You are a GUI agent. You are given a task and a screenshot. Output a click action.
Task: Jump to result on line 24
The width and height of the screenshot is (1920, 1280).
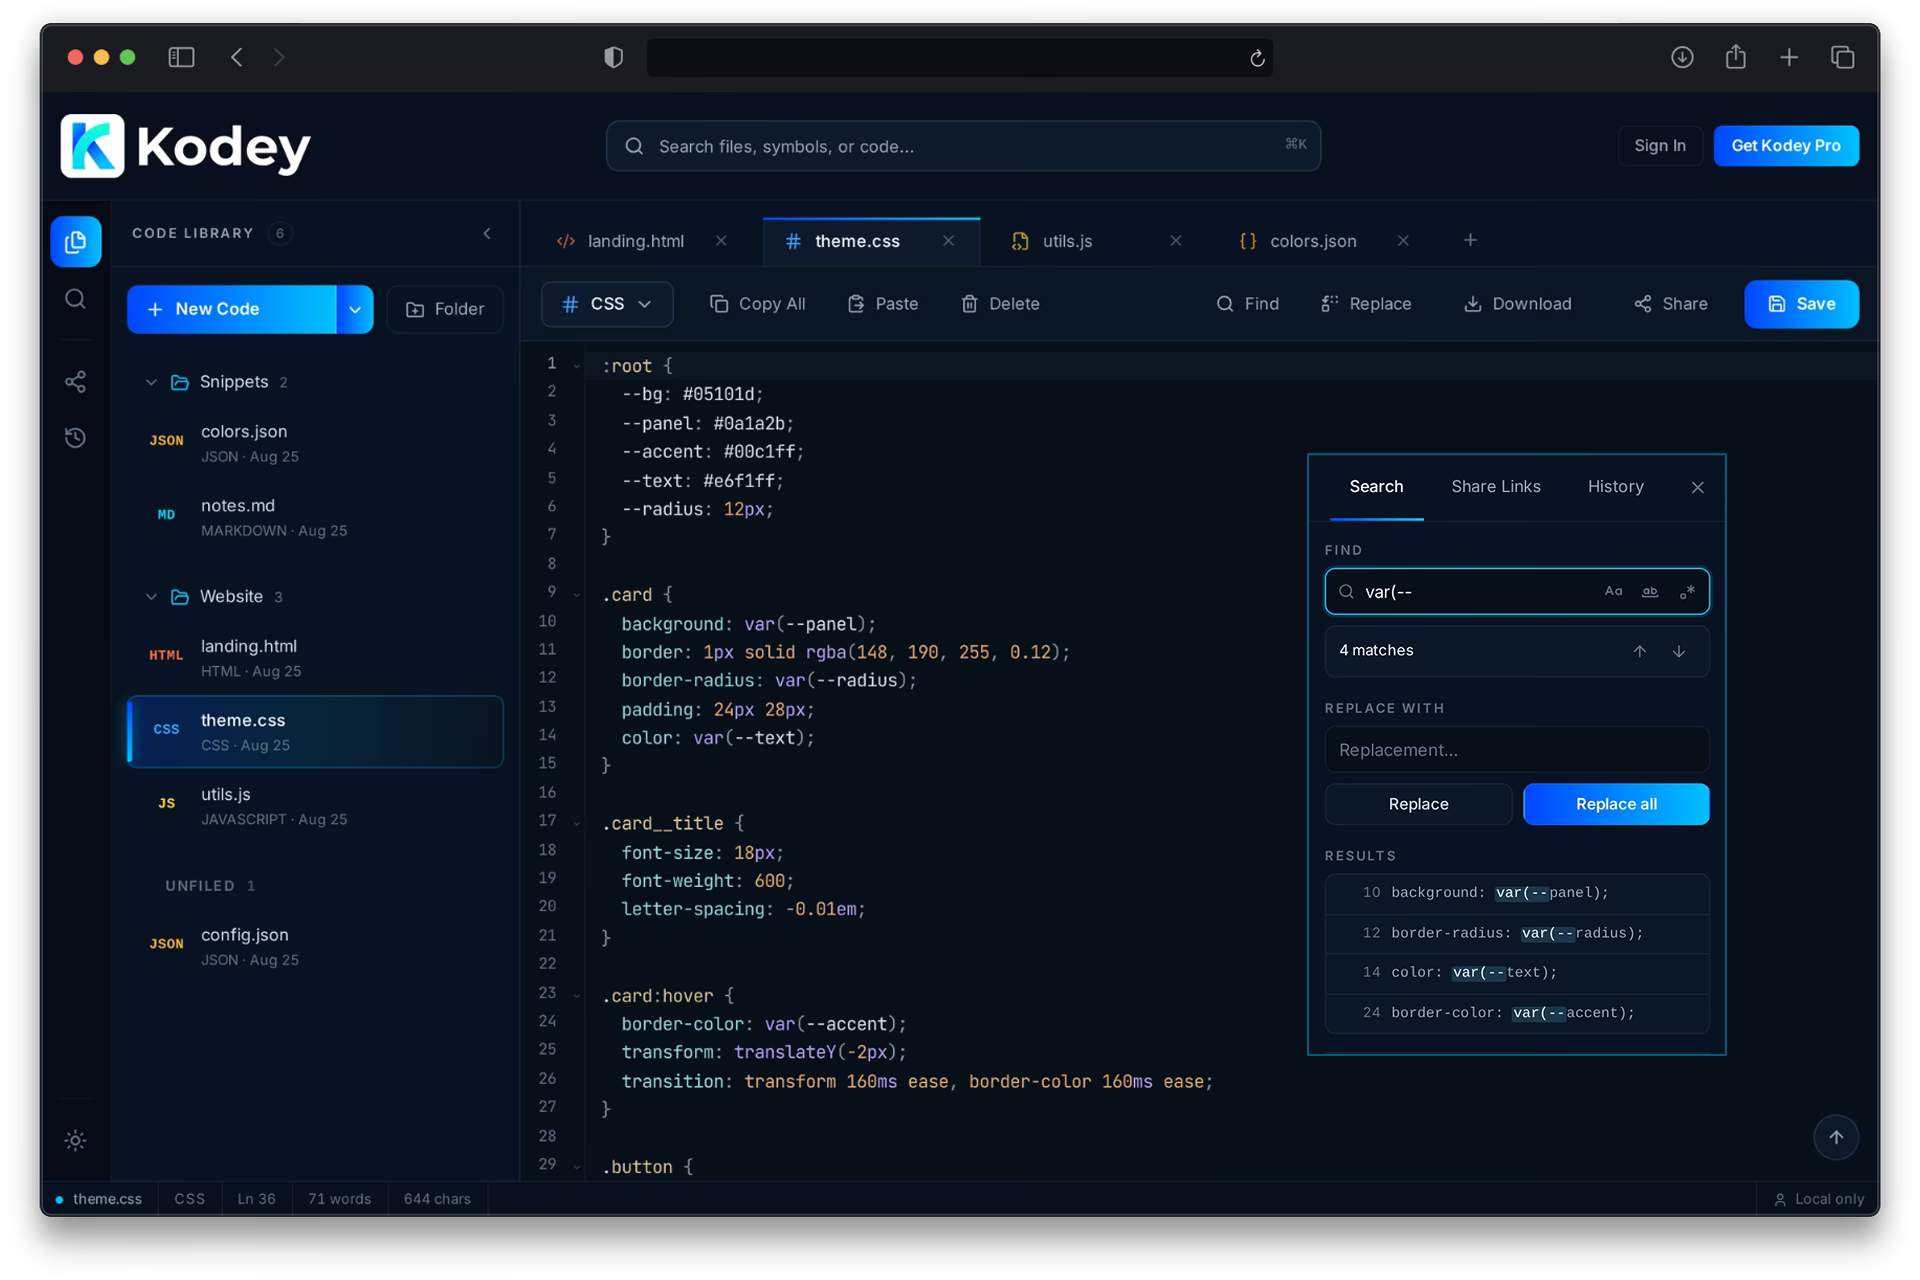pos(1516,1013)
